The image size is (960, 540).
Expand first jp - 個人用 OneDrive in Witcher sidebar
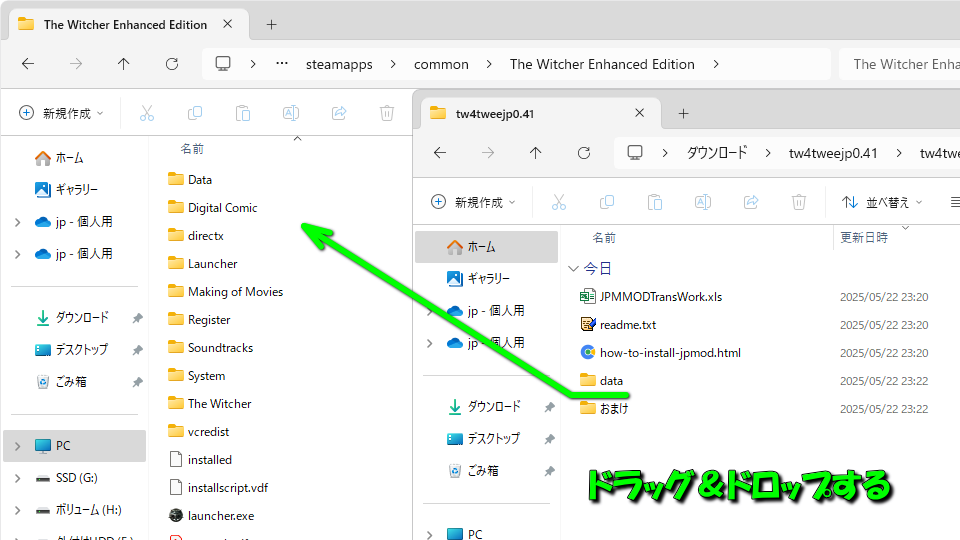pyautogui.click(x=18, y=222)
